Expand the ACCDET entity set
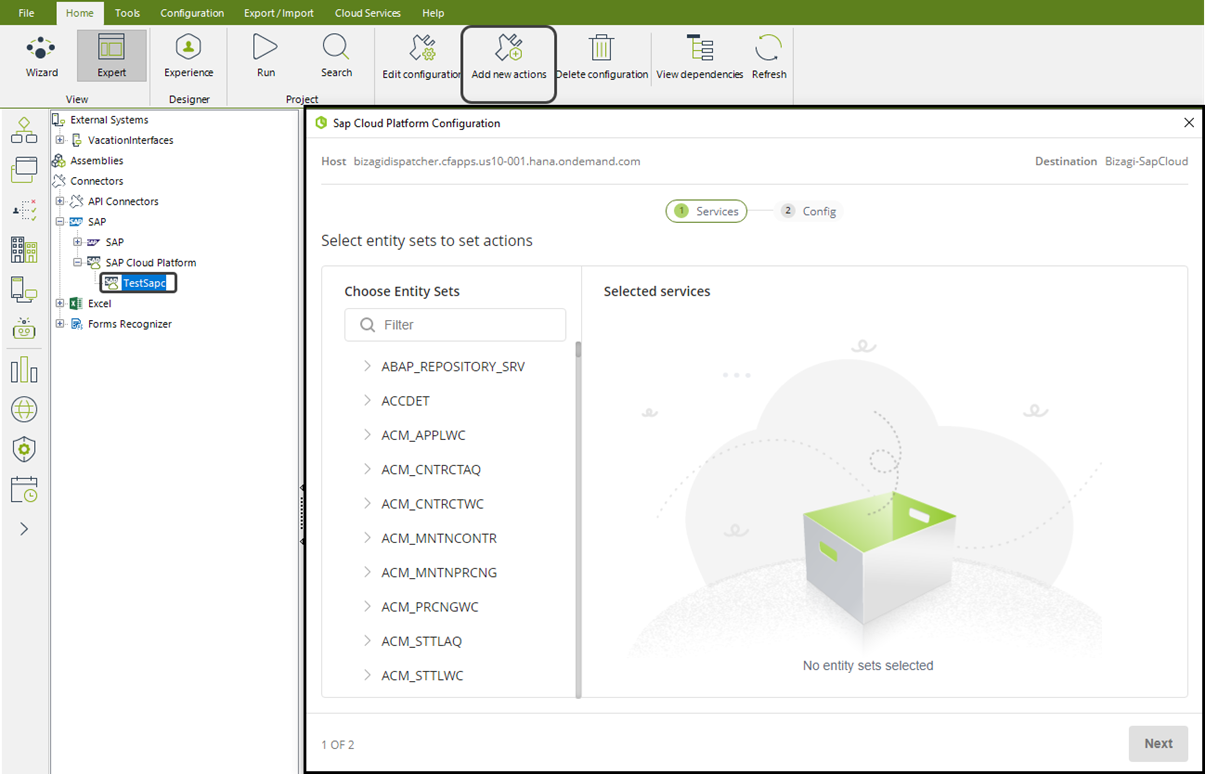Image resolution: width=1205 pixels, height=774 pixels. tap(368, 401)
